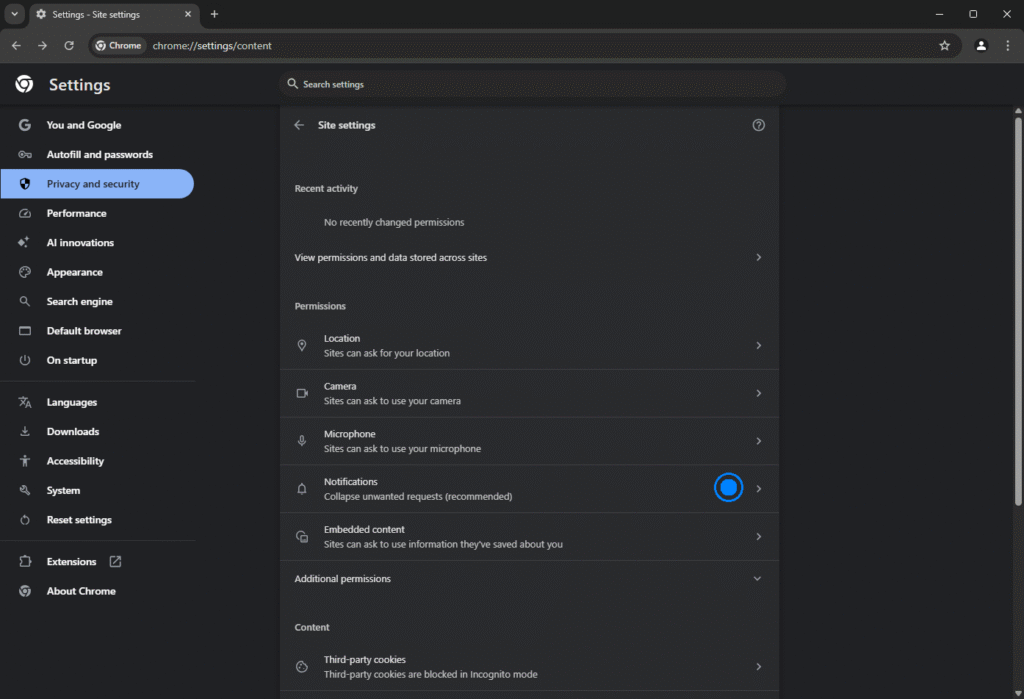The image size is (1024, 699).
Task: Bookmark this page with the star icon
Action: click(x=944, y=45)
